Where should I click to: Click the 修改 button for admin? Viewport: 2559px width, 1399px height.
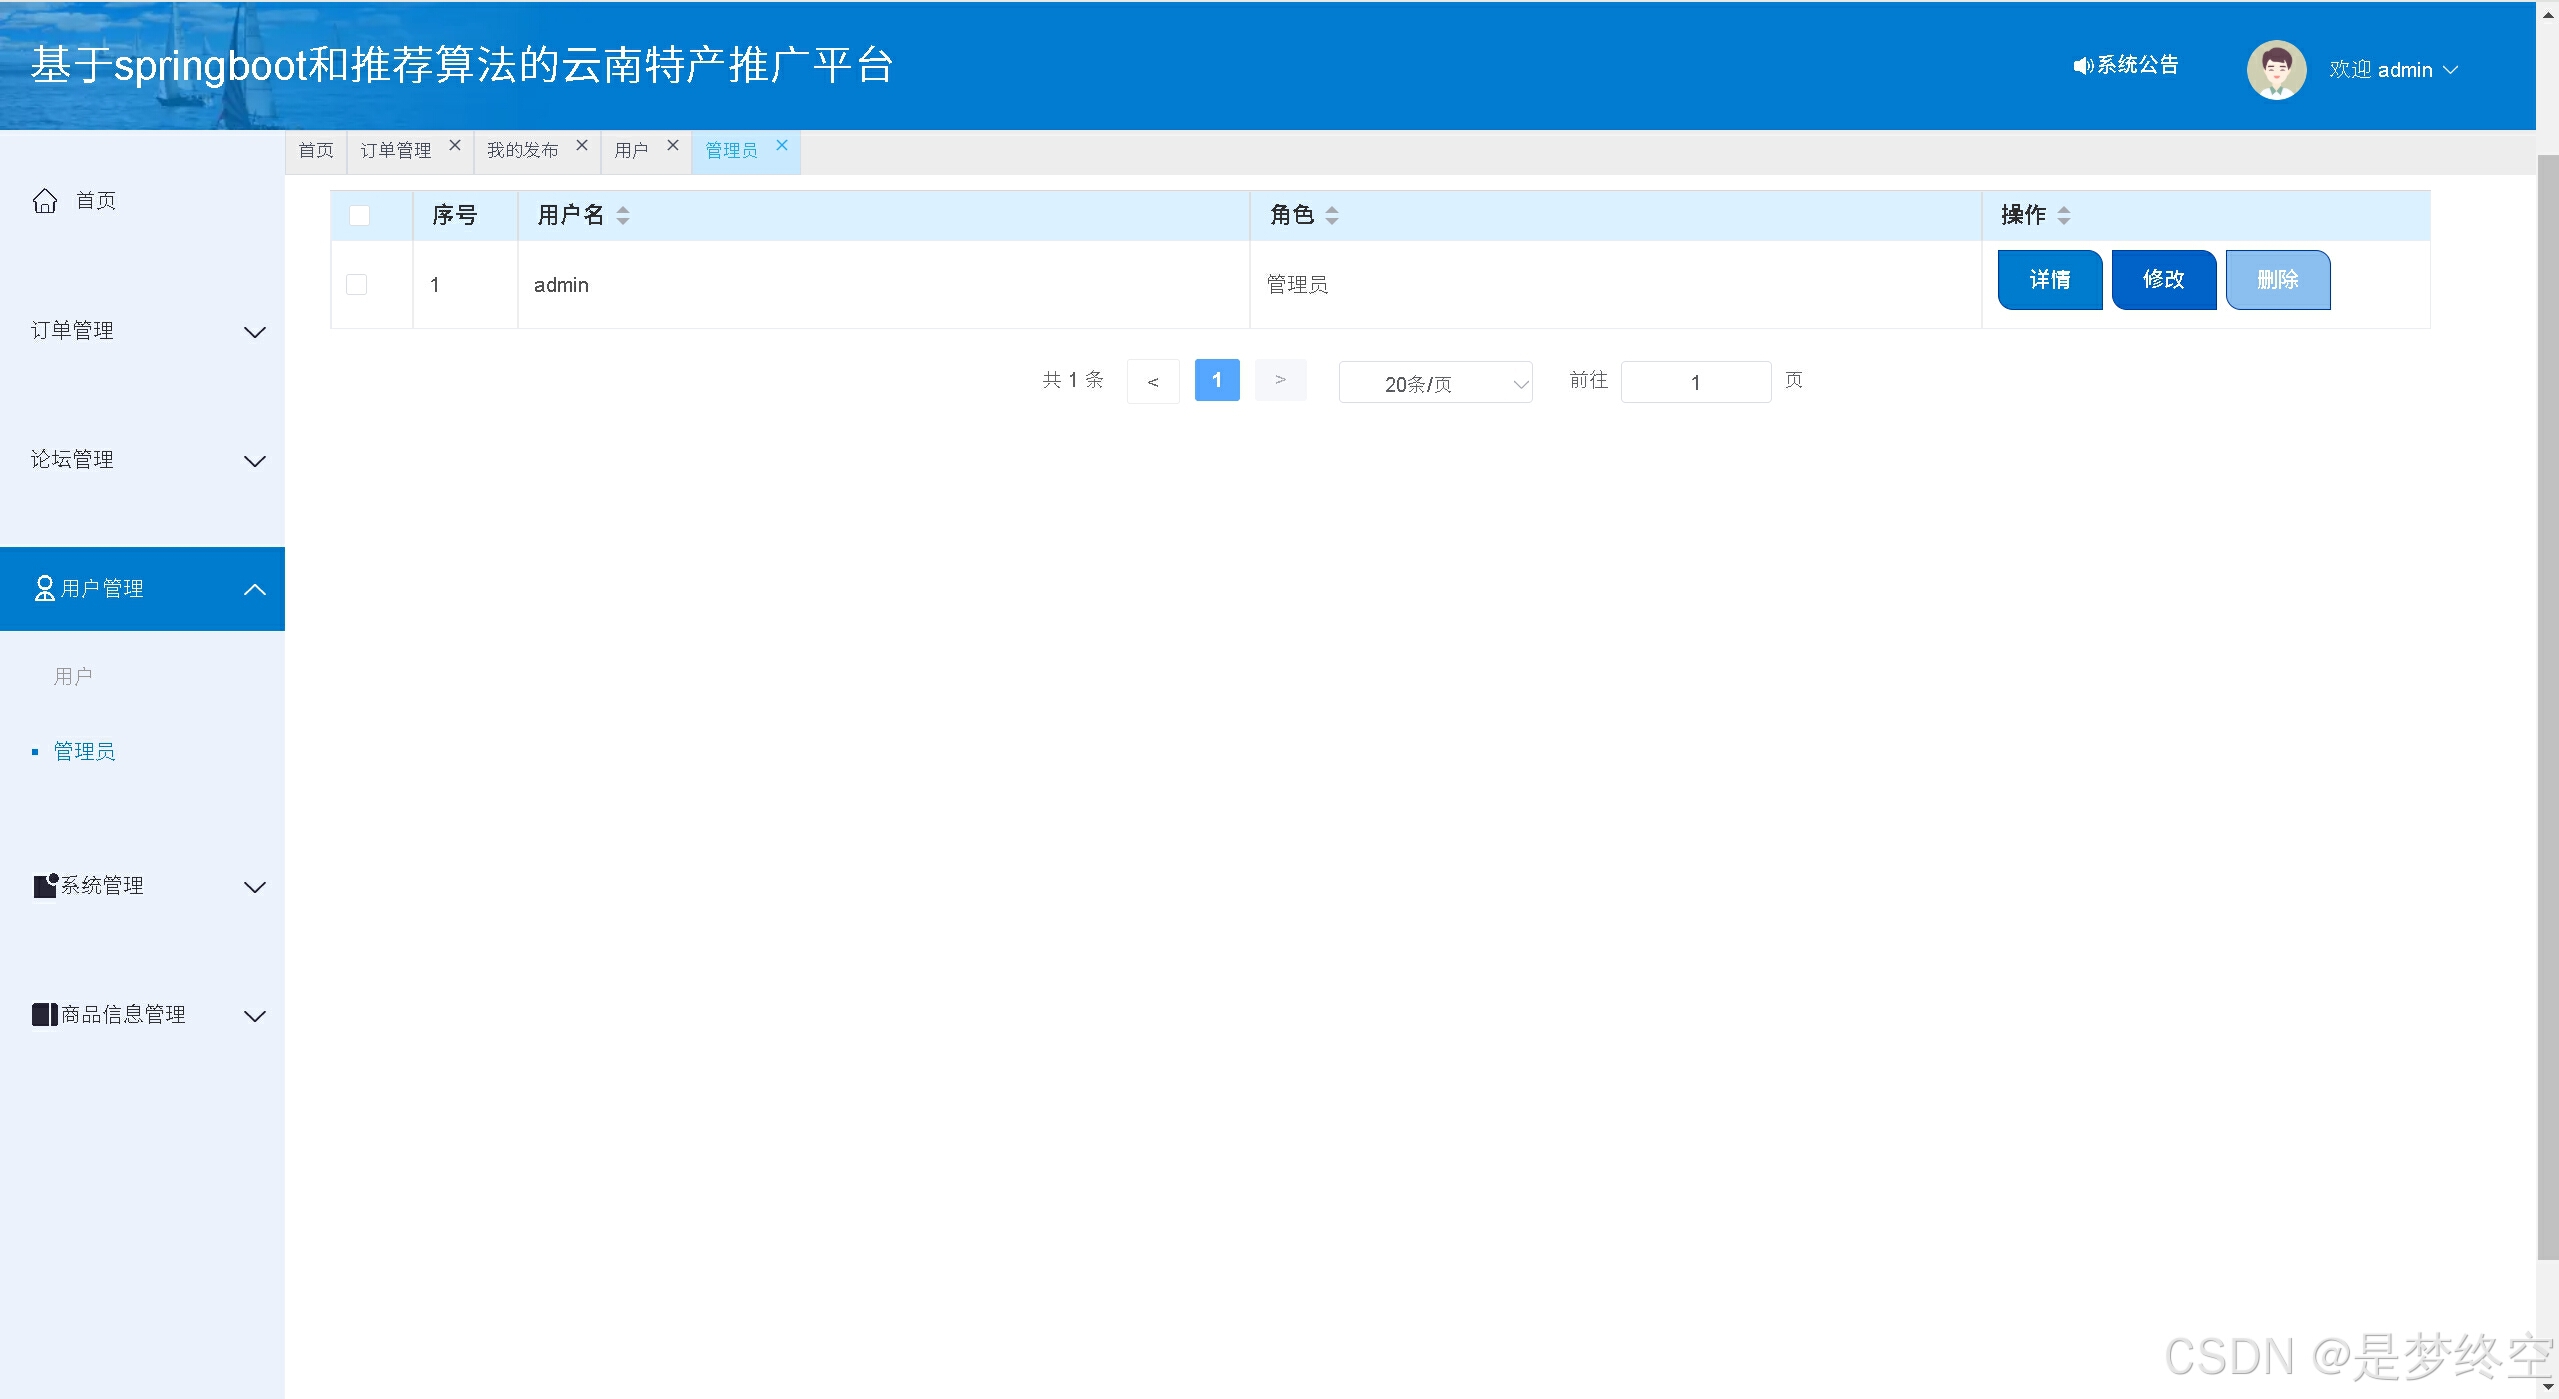[2163, 280]
